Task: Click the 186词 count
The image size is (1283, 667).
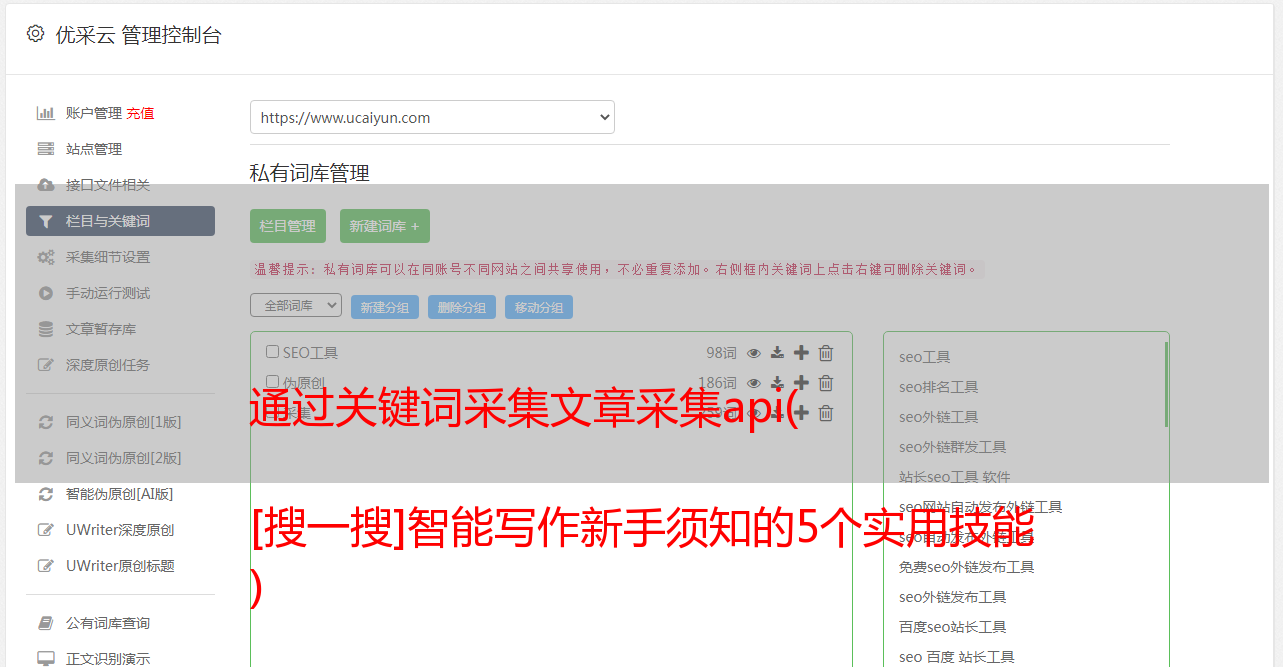Action: [x=717, y=383]
